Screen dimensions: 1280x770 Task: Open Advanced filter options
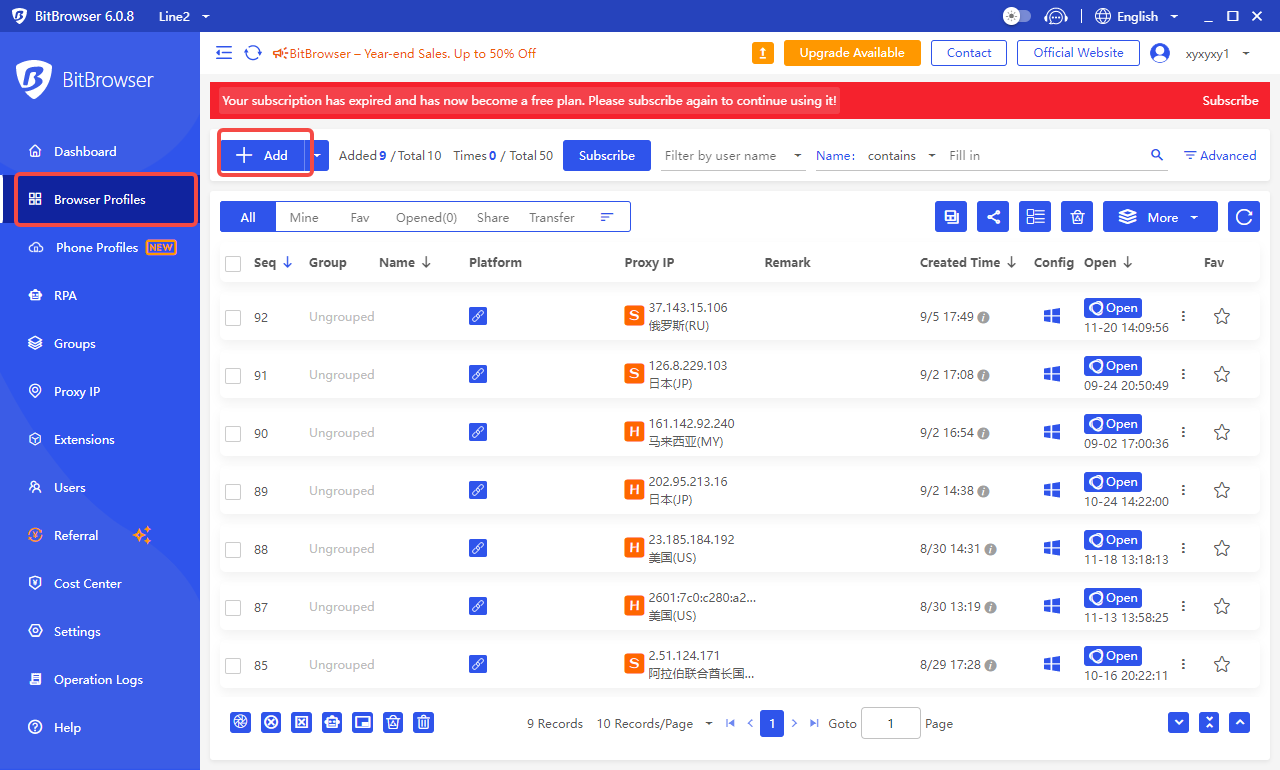pyautogui.click(x=1220, y=155)
